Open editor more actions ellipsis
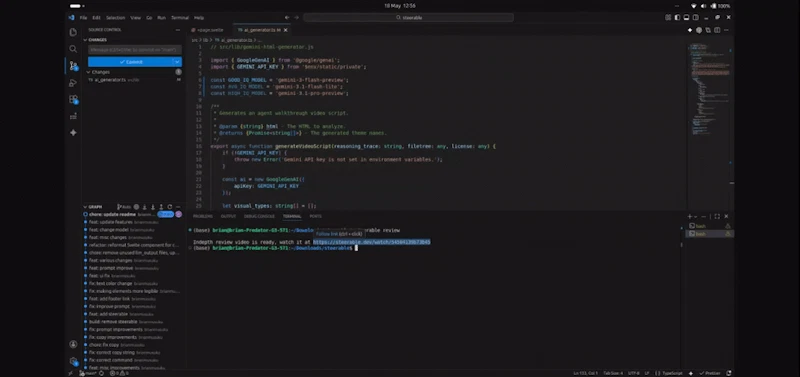Viewport: 800px width, 377px height. [726, 30]
